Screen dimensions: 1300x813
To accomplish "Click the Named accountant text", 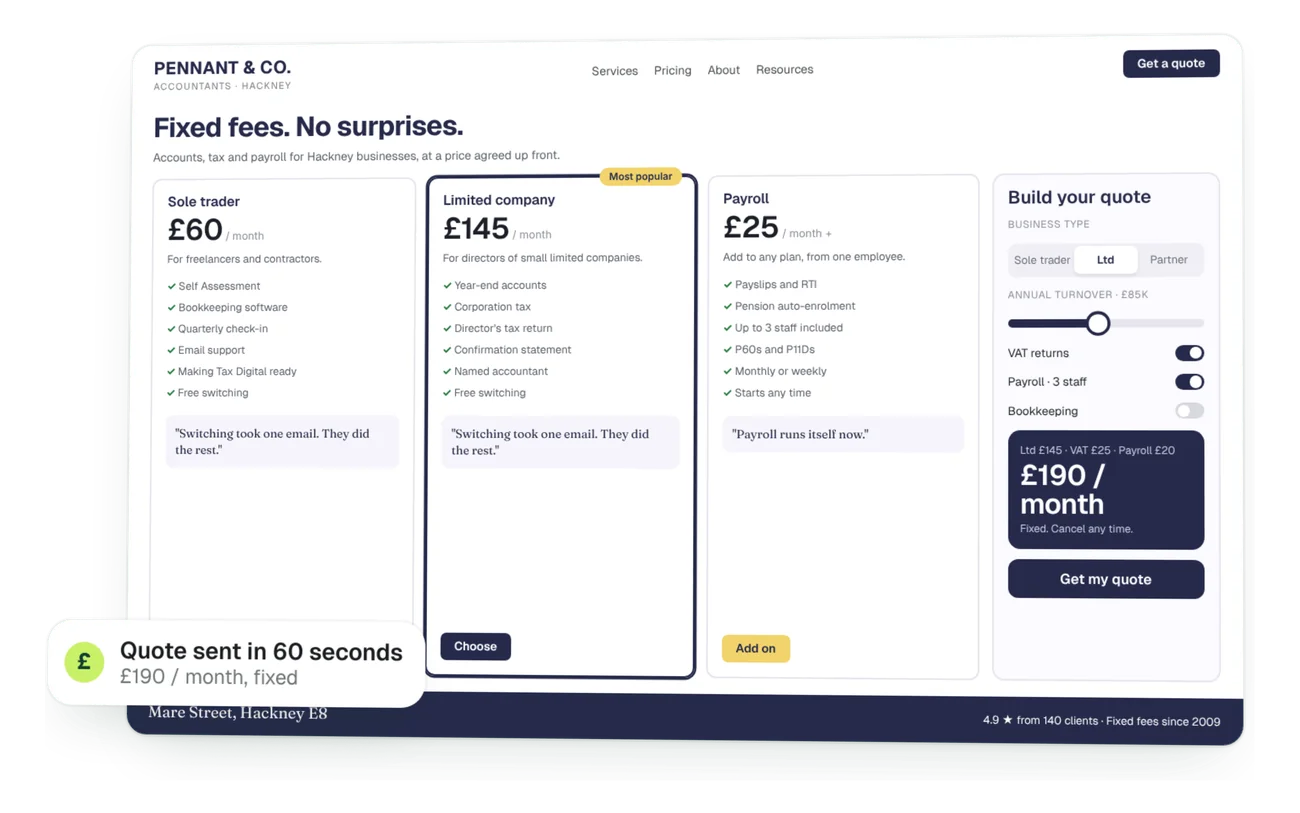I will tap(501, 371).
